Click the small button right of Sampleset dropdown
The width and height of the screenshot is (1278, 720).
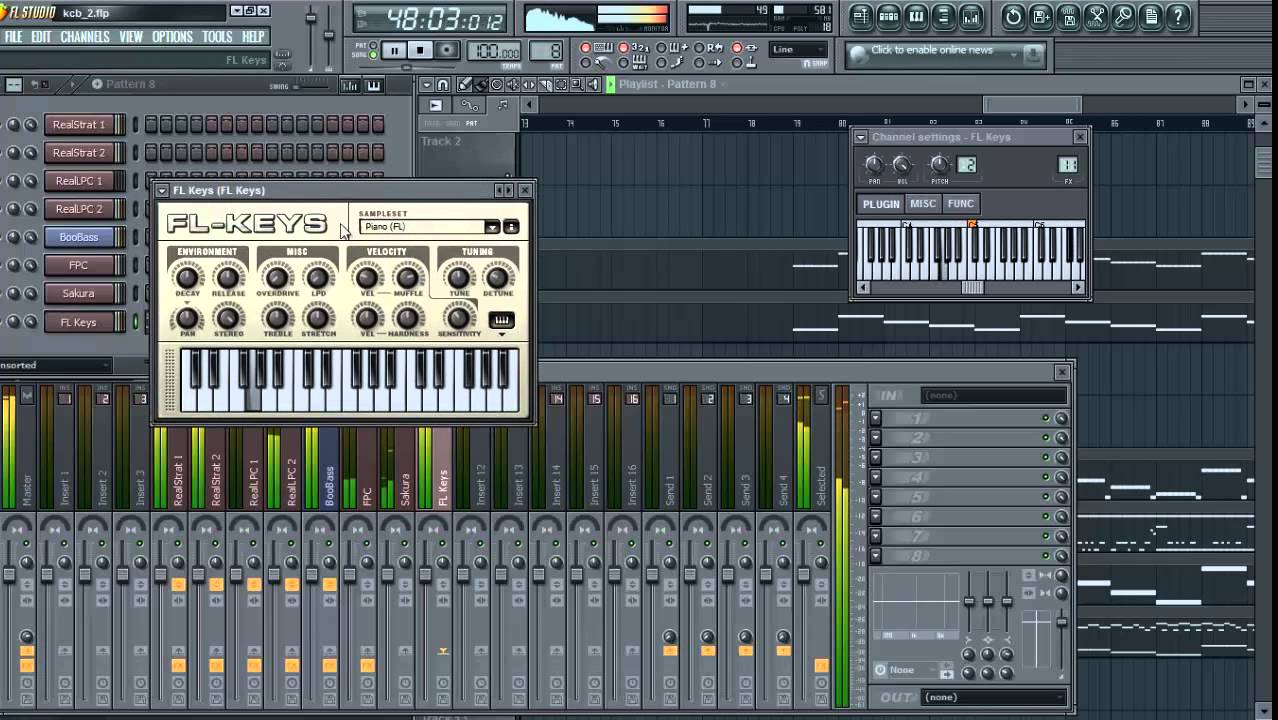click(511, 227)
